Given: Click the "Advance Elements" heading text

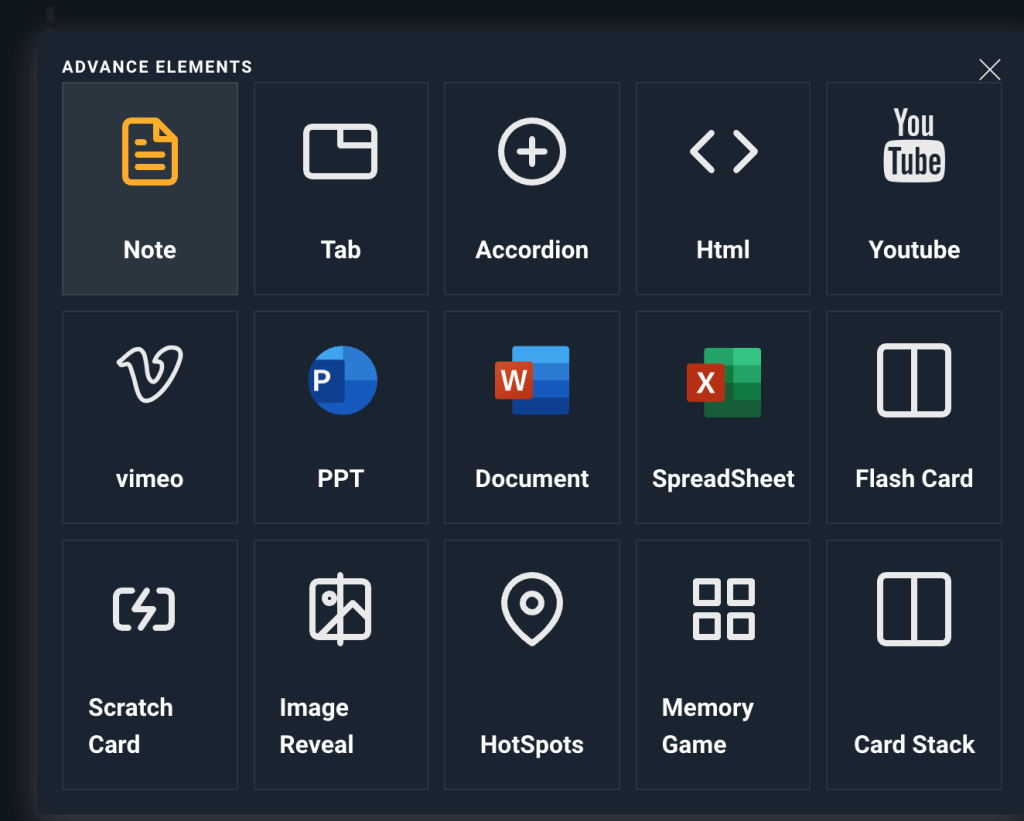Looking at the screenshot, I should tap(157, 67).
